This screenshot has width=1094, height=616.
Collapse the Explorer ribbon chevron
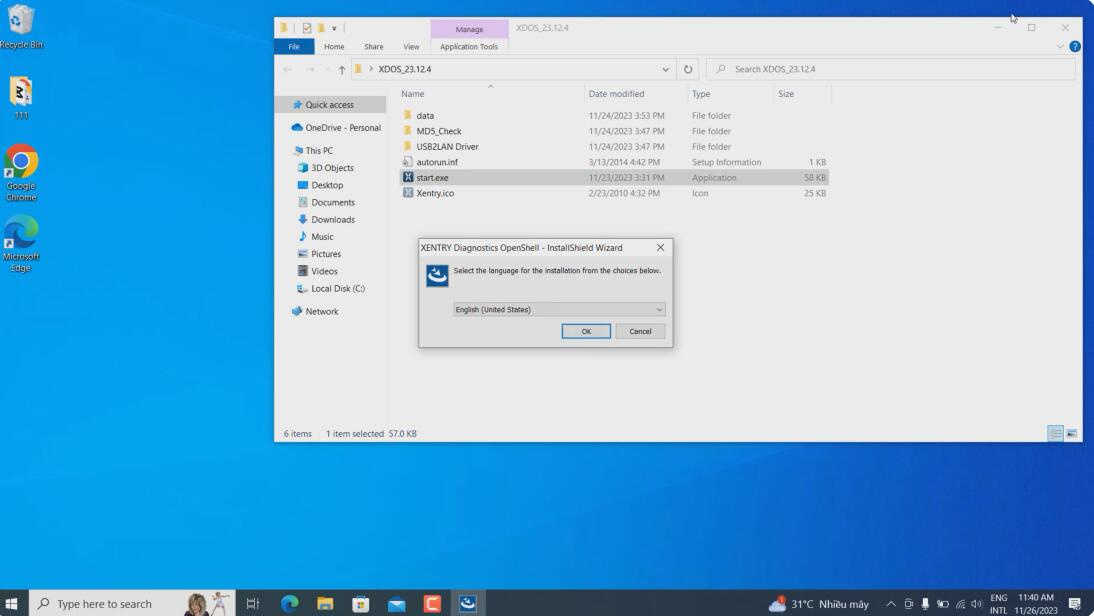pyautogui.click(x=1060, y=47)
